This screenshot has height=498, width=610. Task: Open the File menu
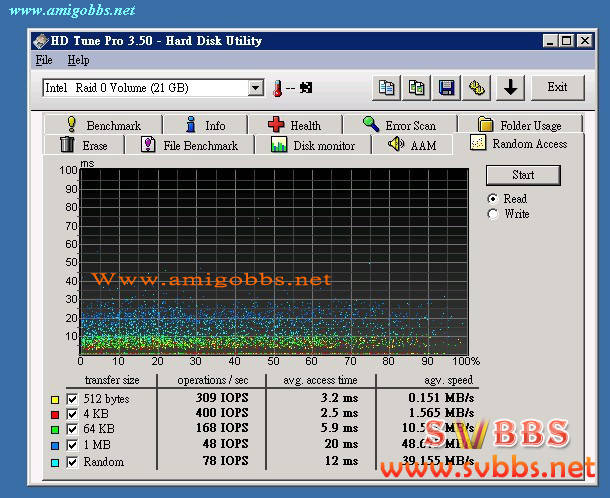point(44,61)
